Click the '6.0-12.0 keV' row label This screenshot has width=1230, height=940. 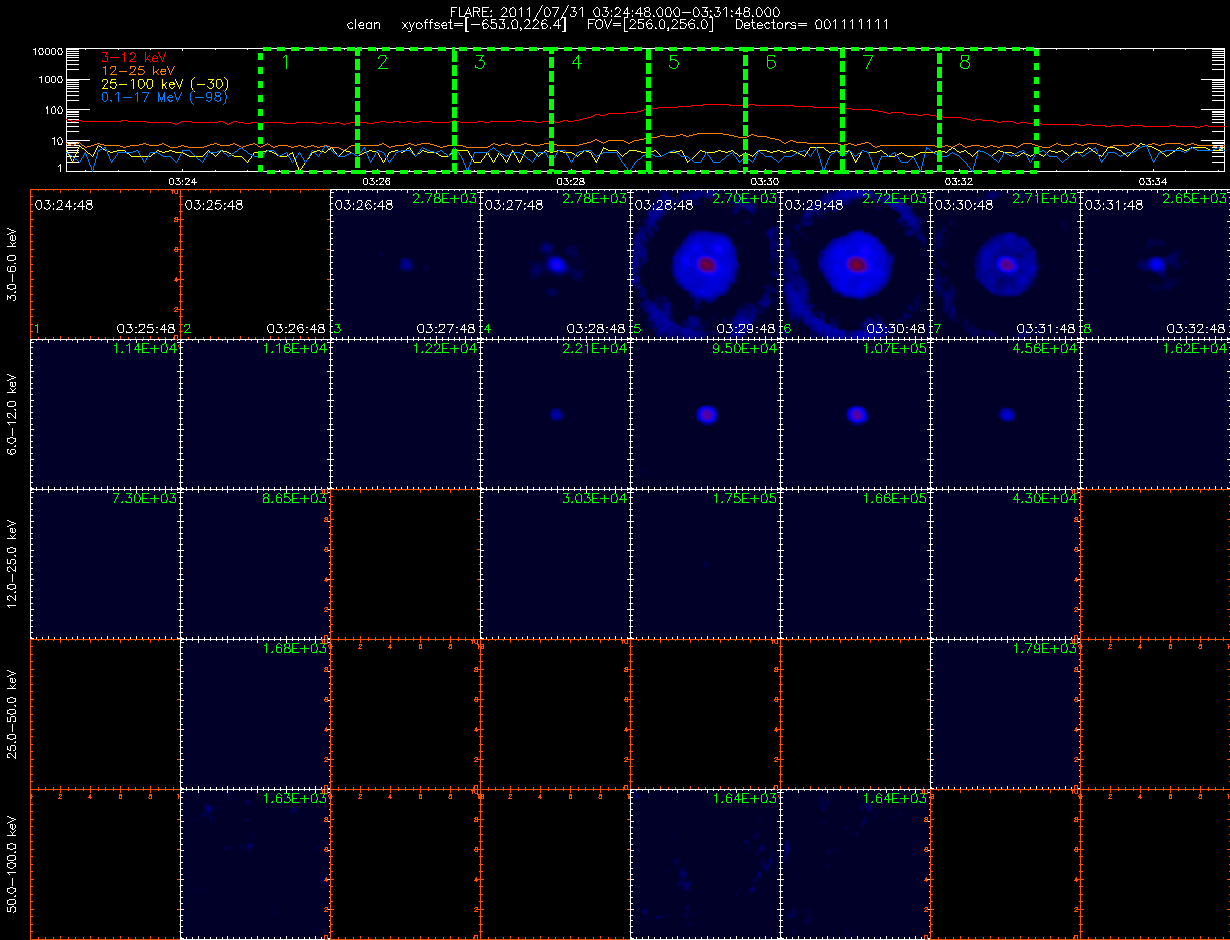(12, 413)
